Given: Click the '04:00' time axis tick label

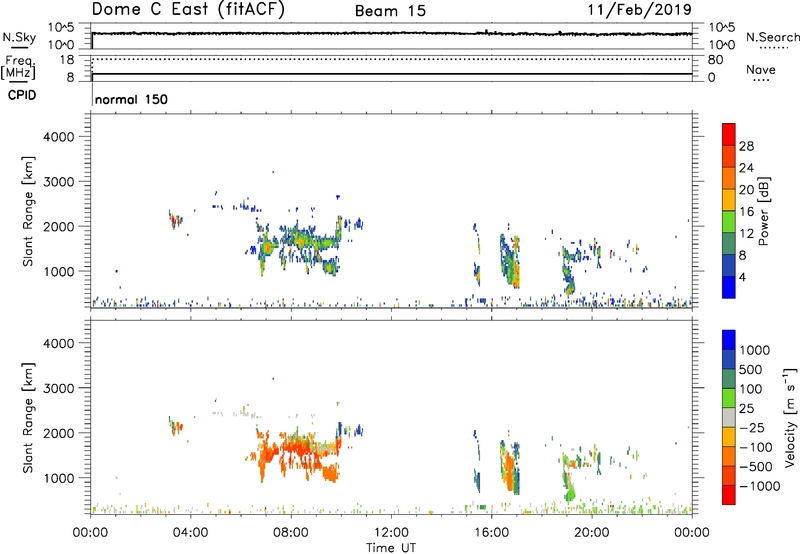Looking at the screenshot, I should point(190,533).
